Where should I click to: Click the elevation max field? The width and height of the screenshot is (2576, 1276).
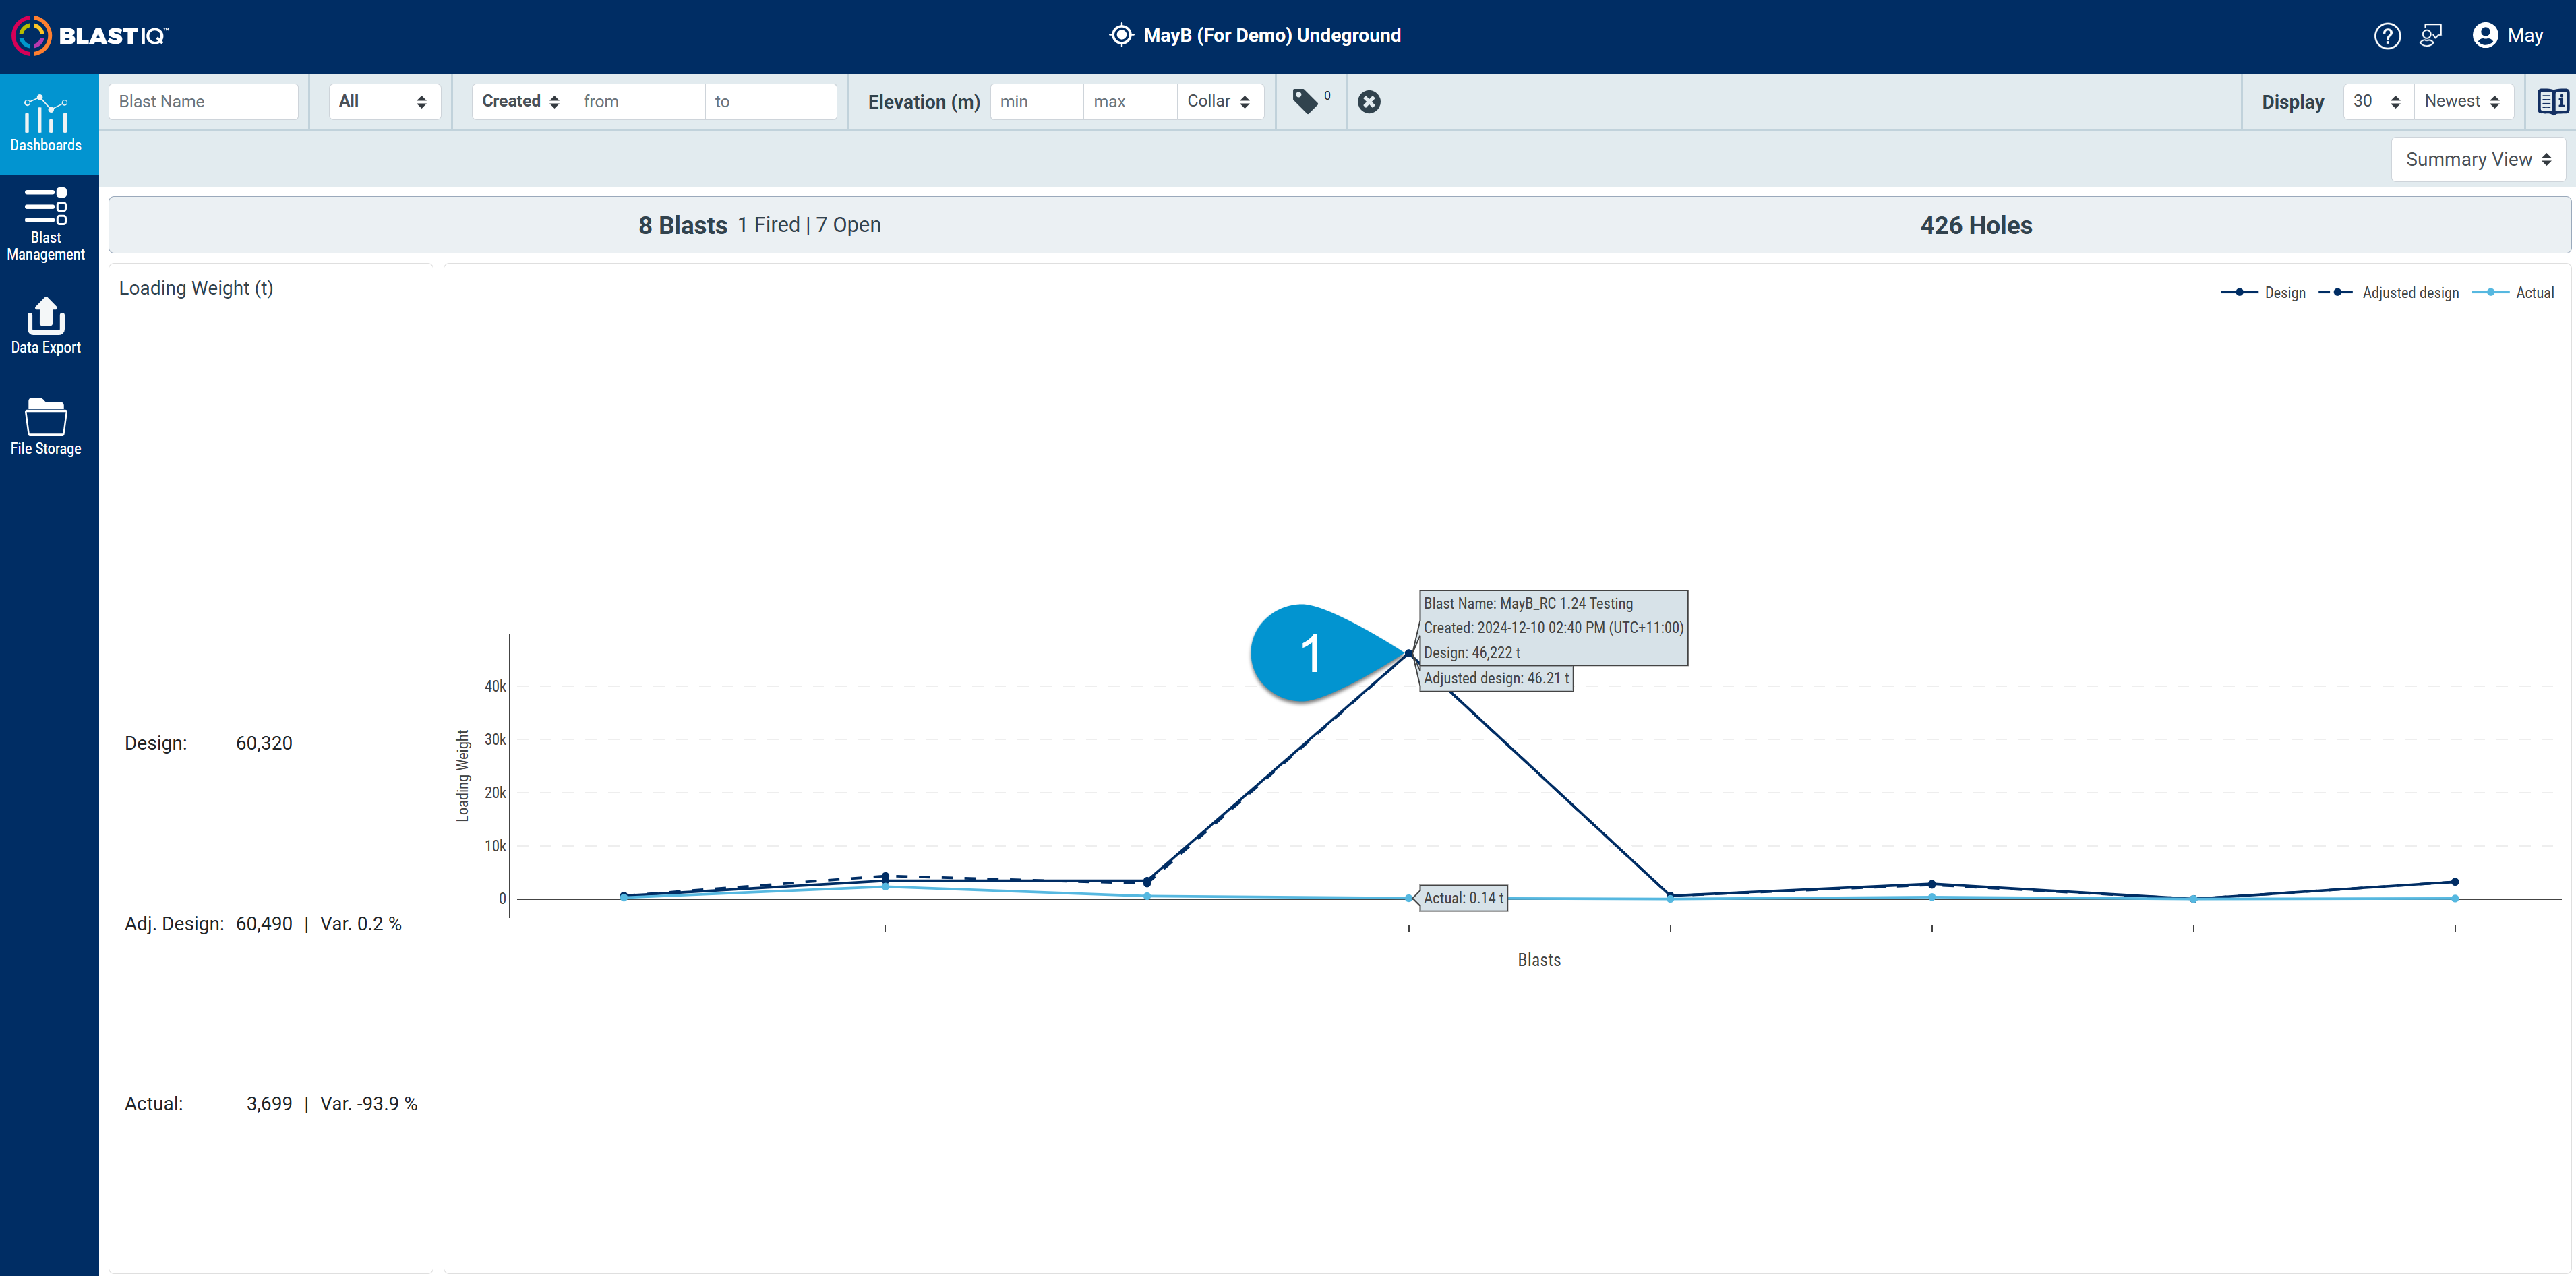[1130, 102]
